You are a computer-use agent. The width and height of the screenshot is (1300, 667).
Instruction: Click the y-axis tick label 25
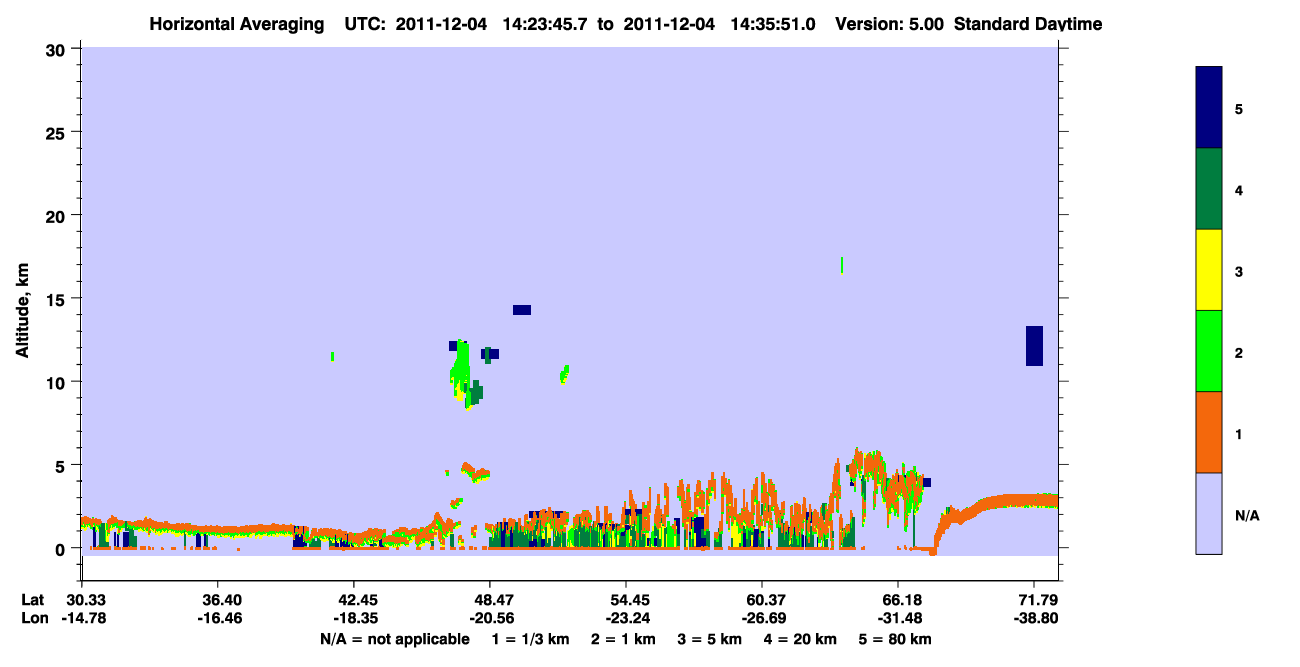[x=58, y=132]
